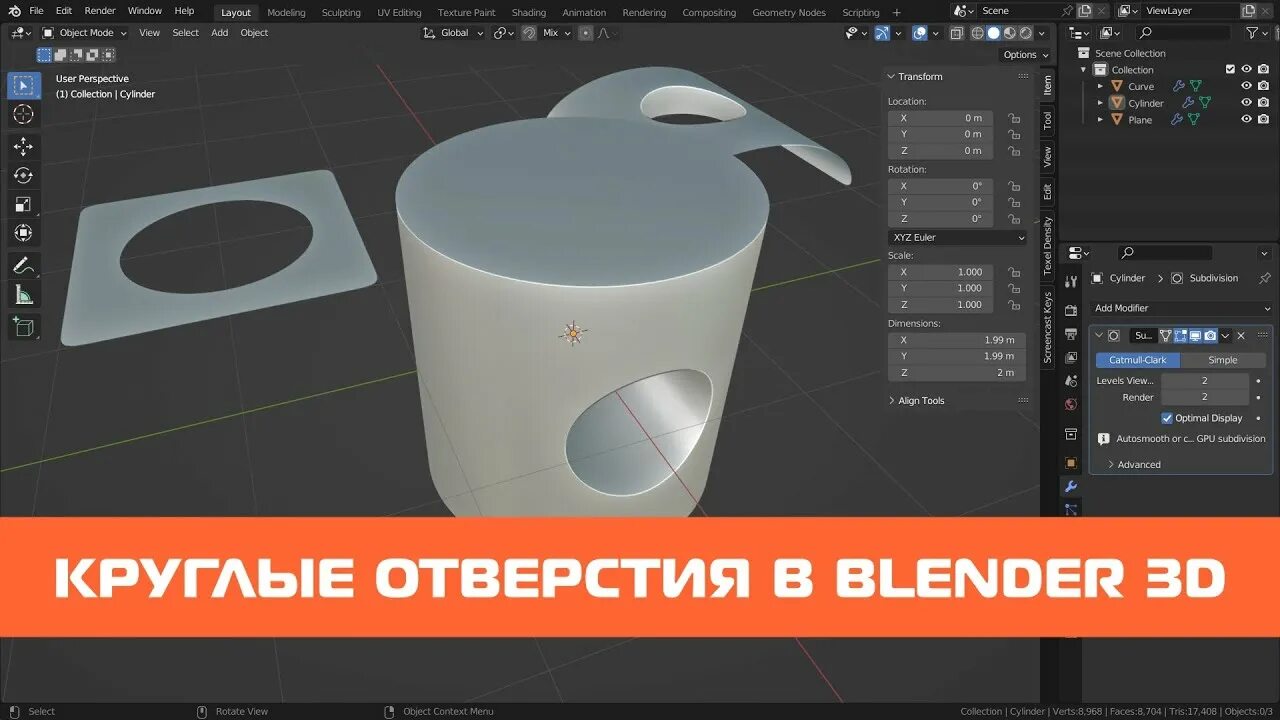The height and width of the screenshot is (720, 1280).
Task: Switch to the Modeling workspace tab
Action: coord(286,12)
